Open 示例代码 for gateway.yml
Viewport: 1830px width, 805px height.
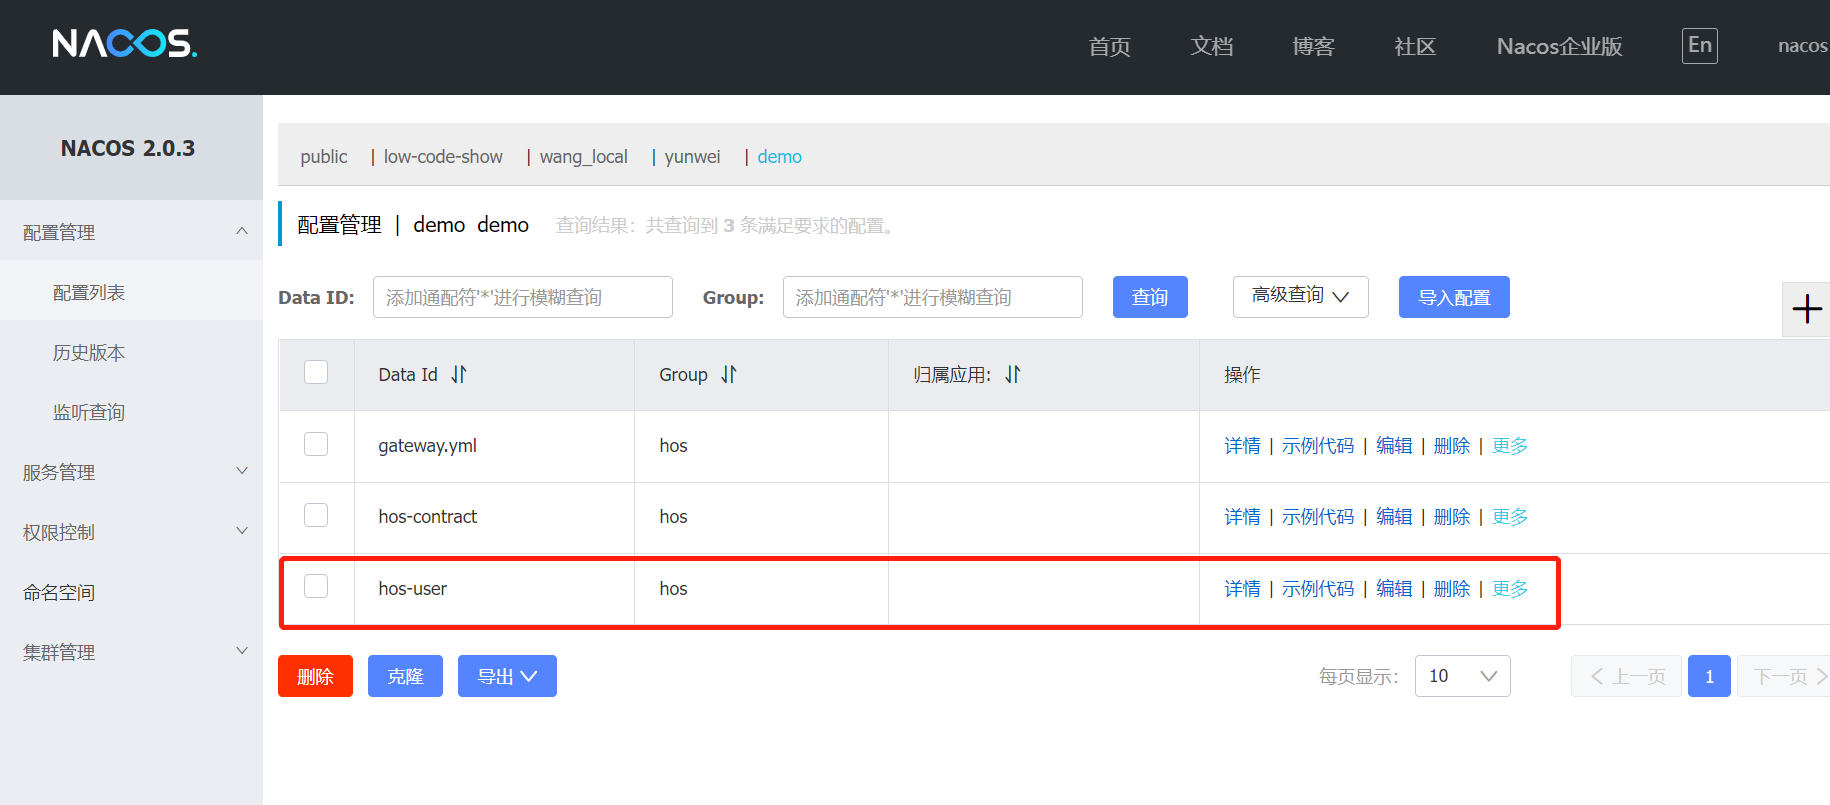(1318, 446)
